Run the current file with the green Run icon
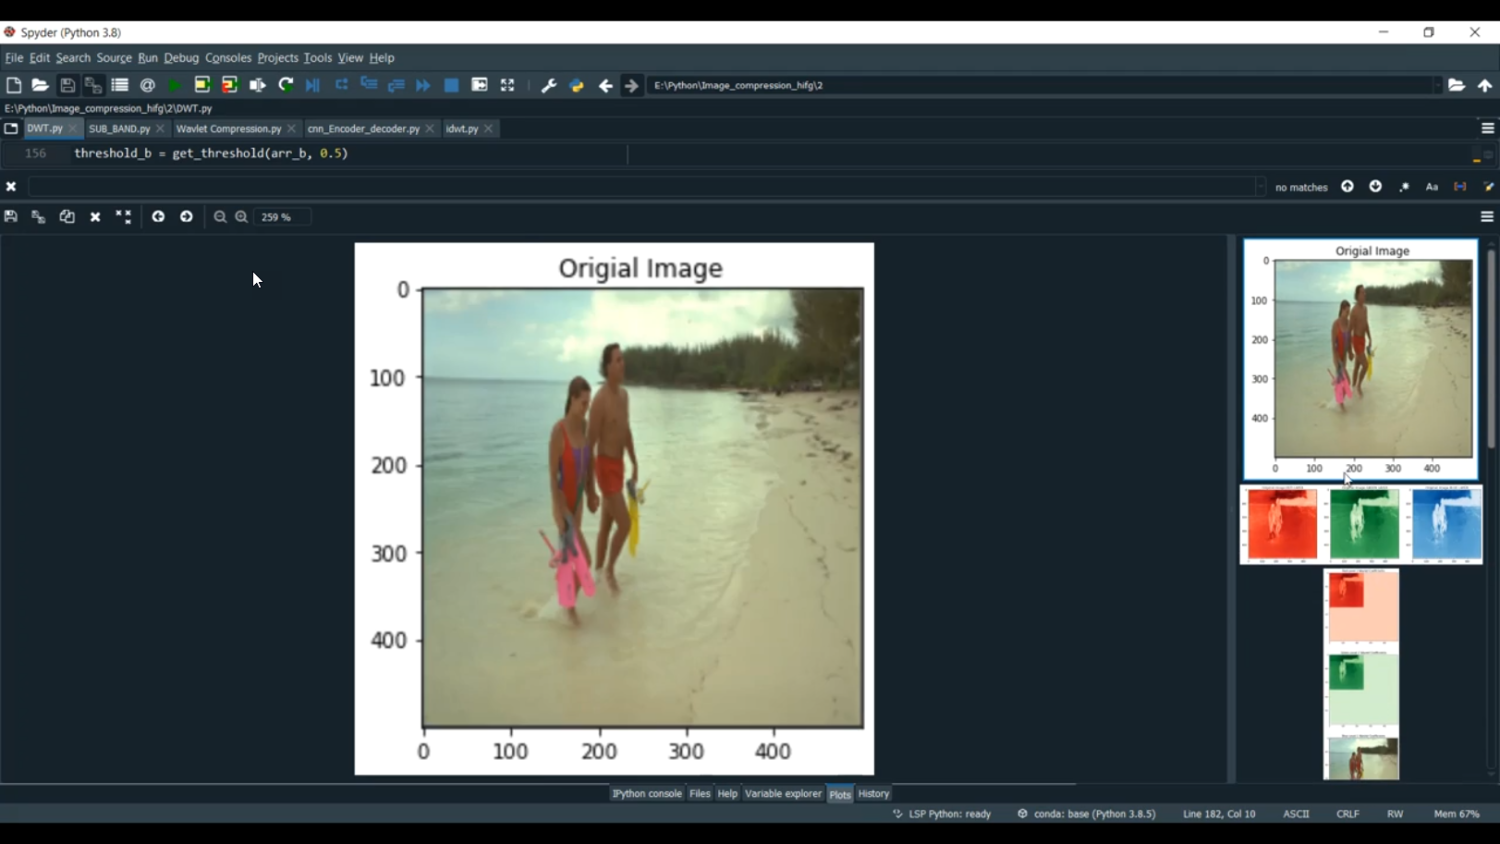Image resolution: width=1500 pixels, height=844 pixels. tap(173, 85)
